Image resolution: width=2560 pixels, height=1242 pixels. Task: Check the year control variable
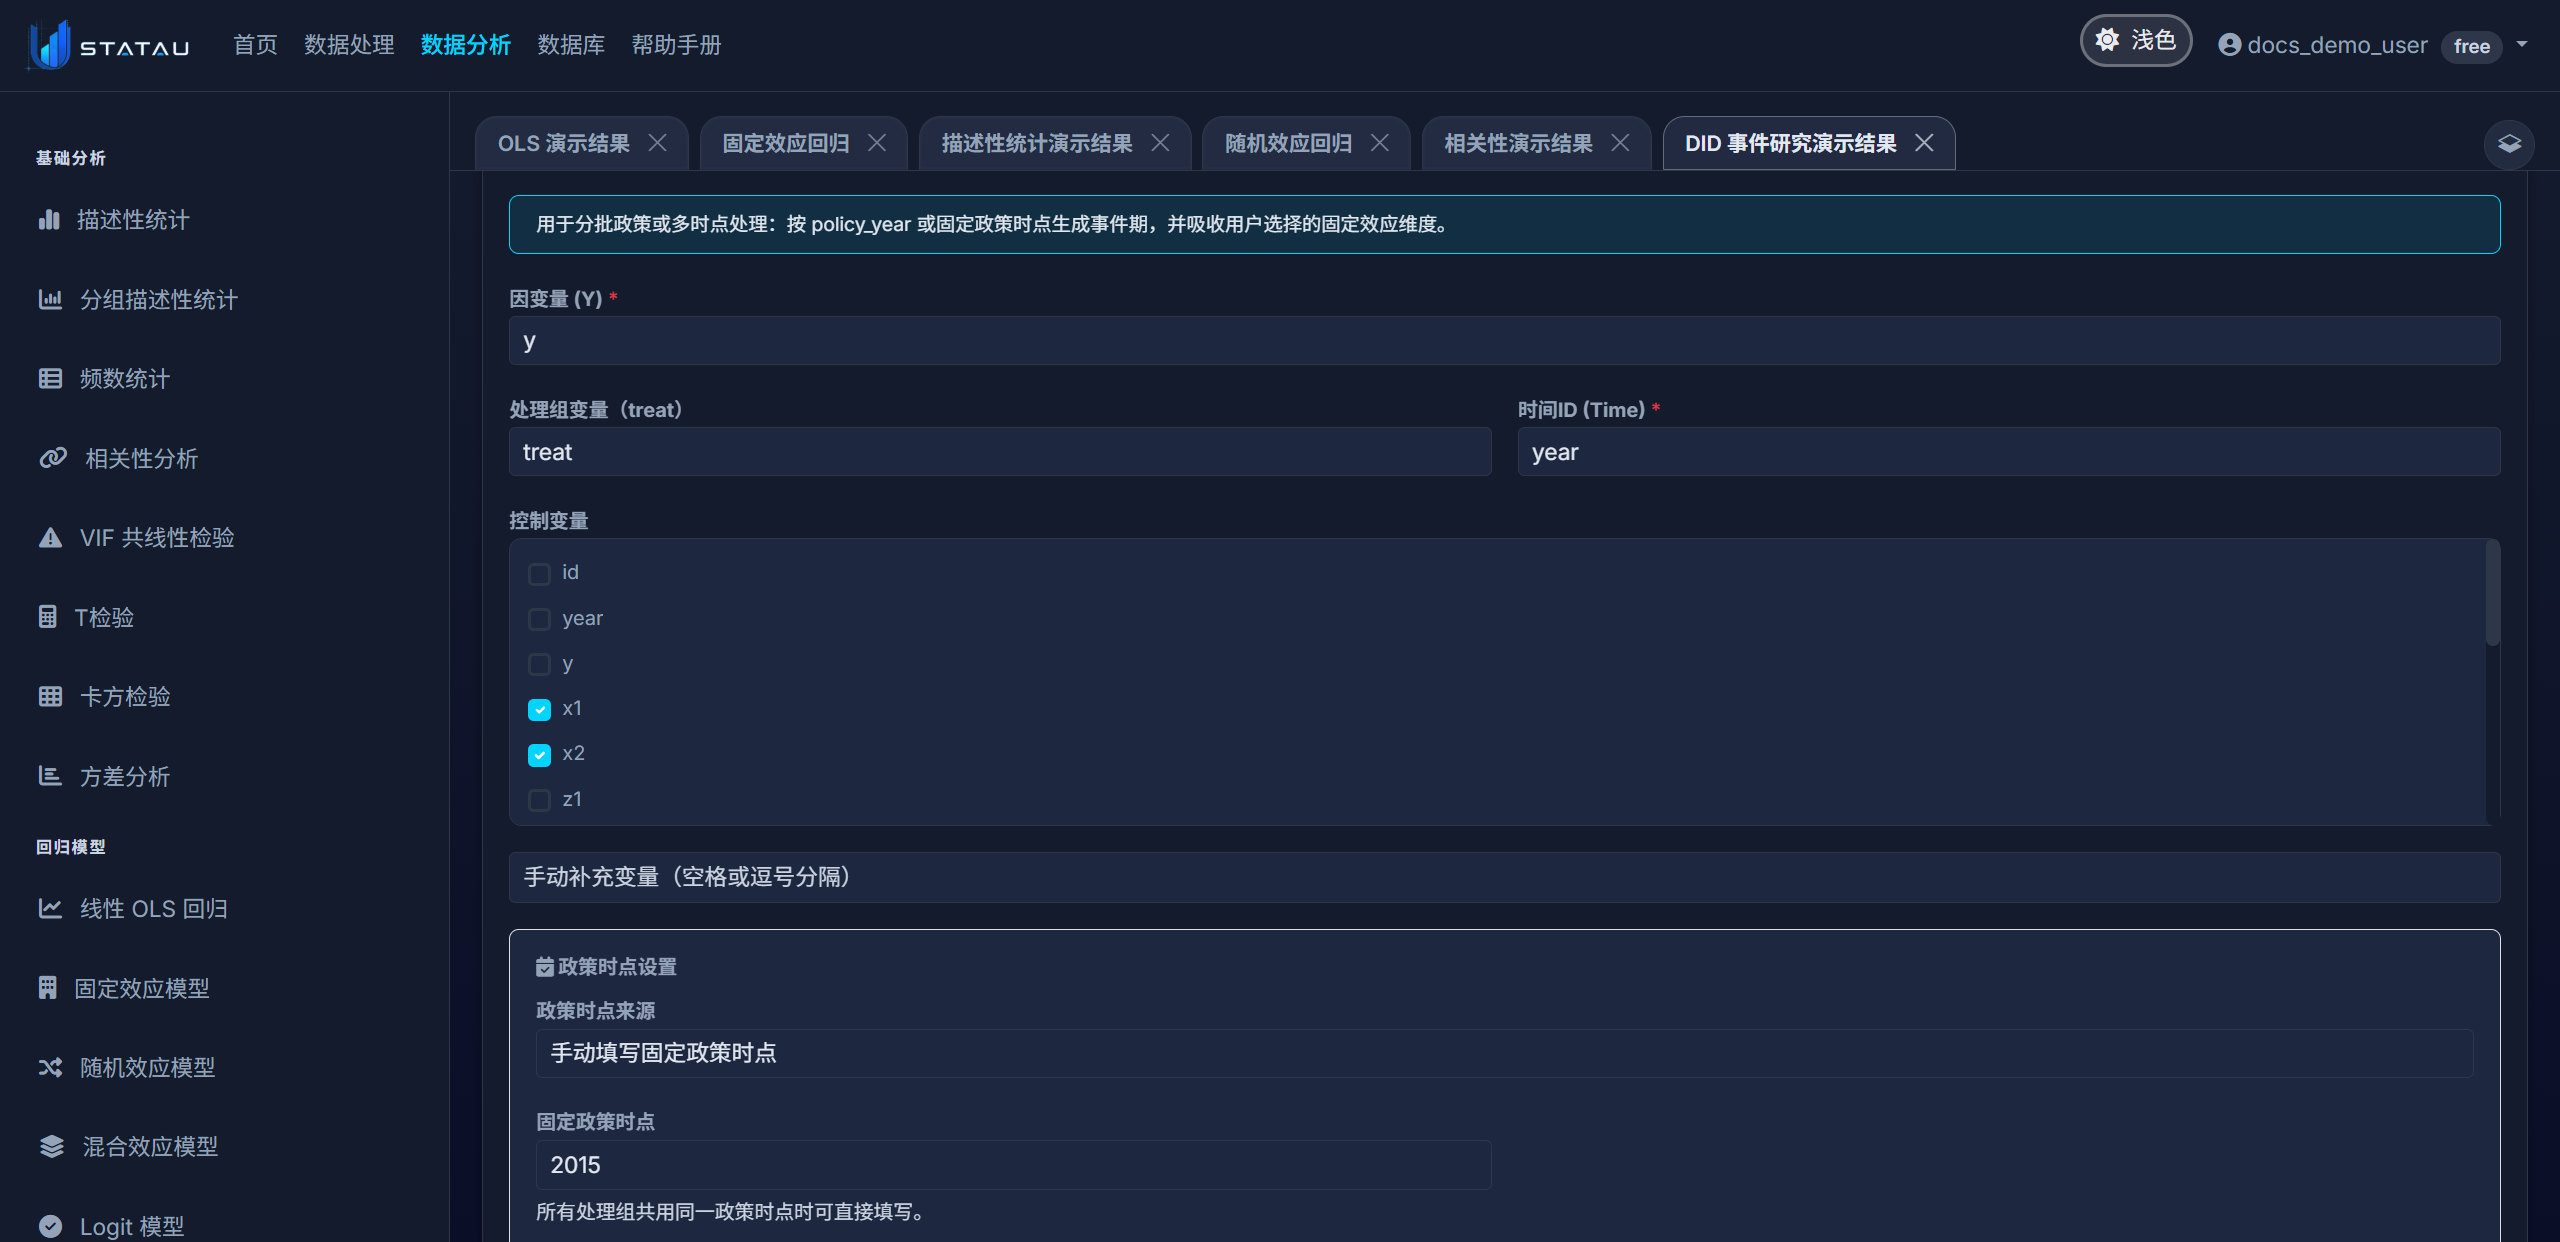click(x=539, y=619)
